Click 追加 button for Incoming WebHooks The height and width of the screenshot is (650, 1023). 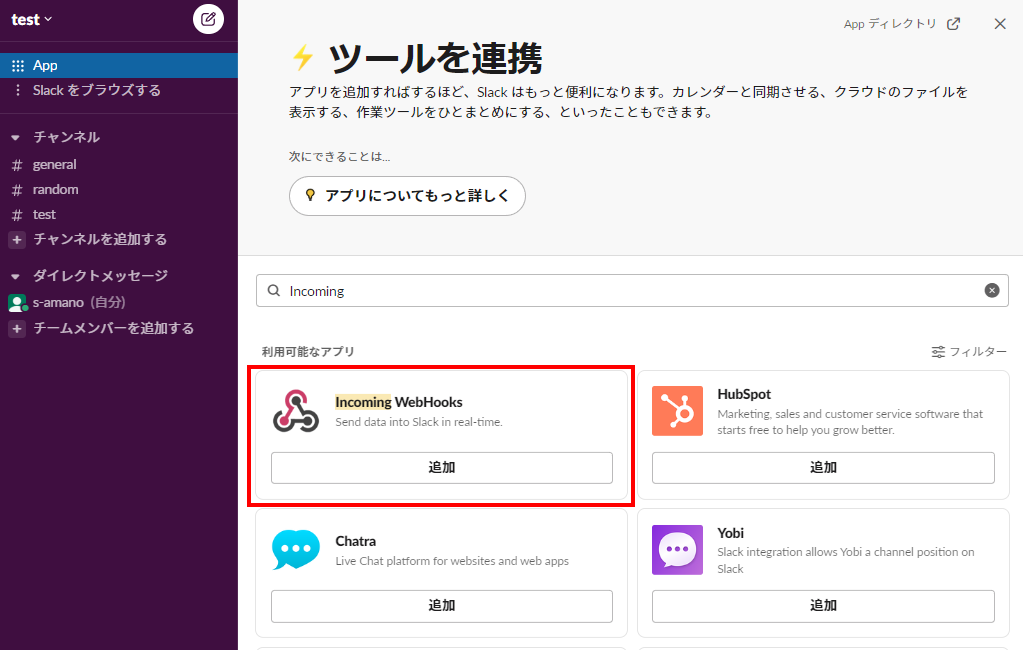click(x=441, y=467)
